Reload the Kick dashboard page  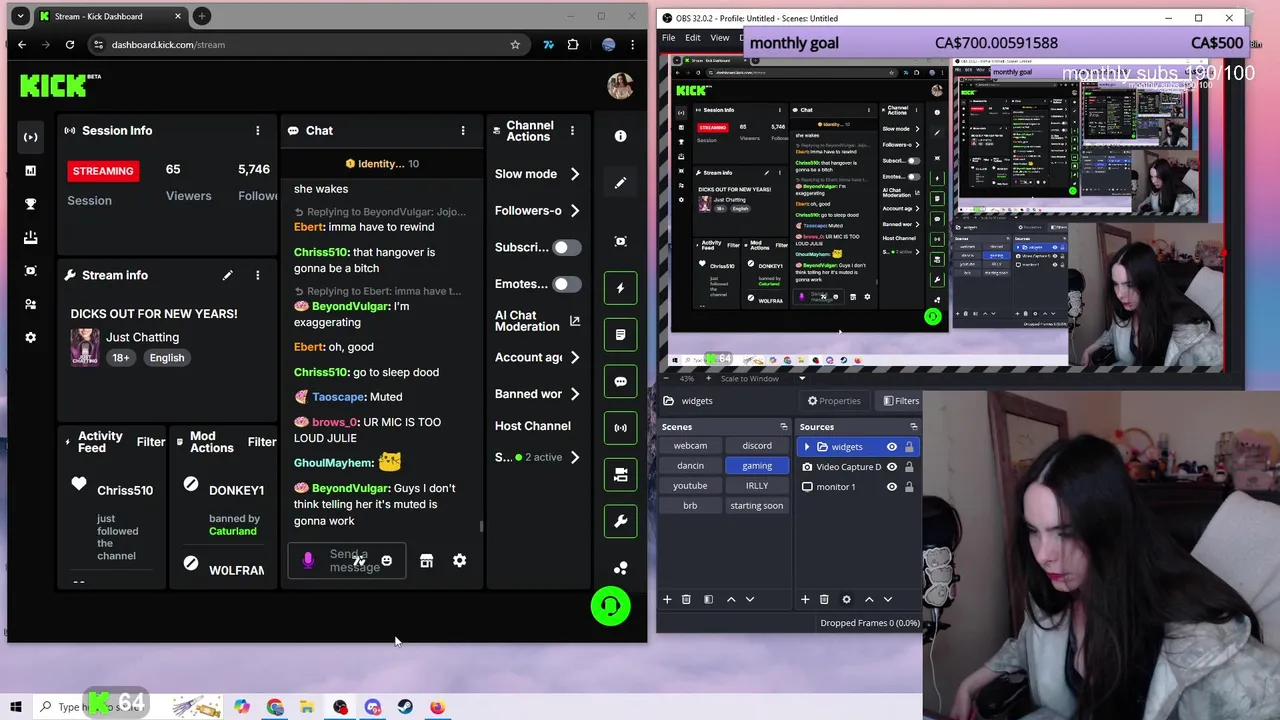click(x=69, y=45)
